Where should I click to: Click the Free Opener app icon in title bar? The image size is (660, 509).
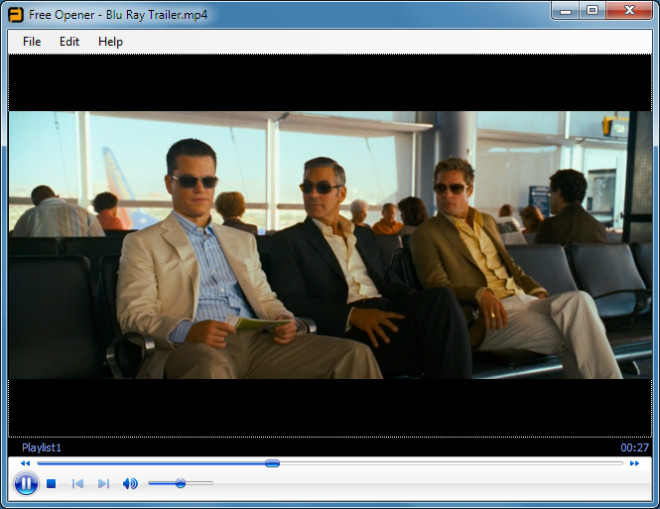point(16,15)
